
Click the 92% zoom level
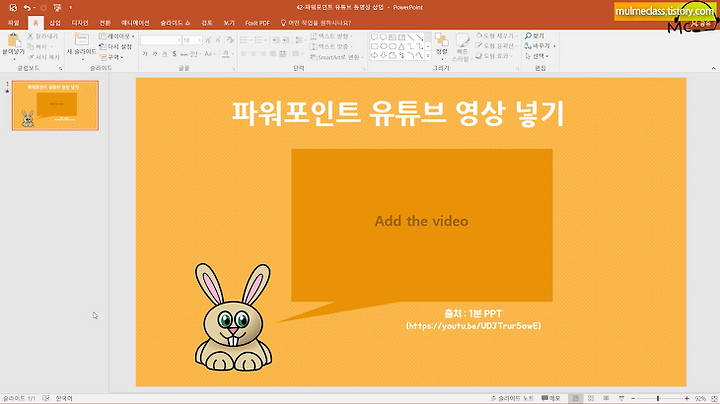pos(700,398)
